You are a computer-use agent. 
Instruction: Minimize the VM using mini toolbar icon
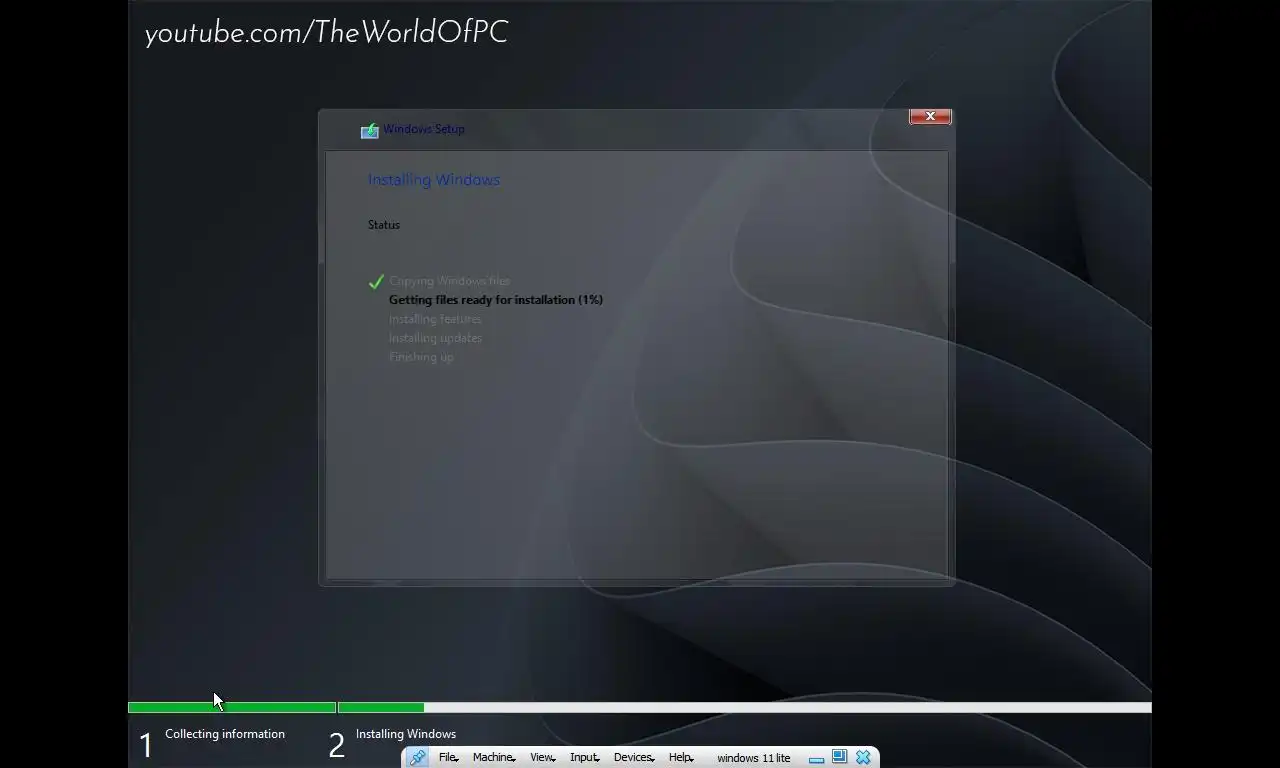point(816,759)
